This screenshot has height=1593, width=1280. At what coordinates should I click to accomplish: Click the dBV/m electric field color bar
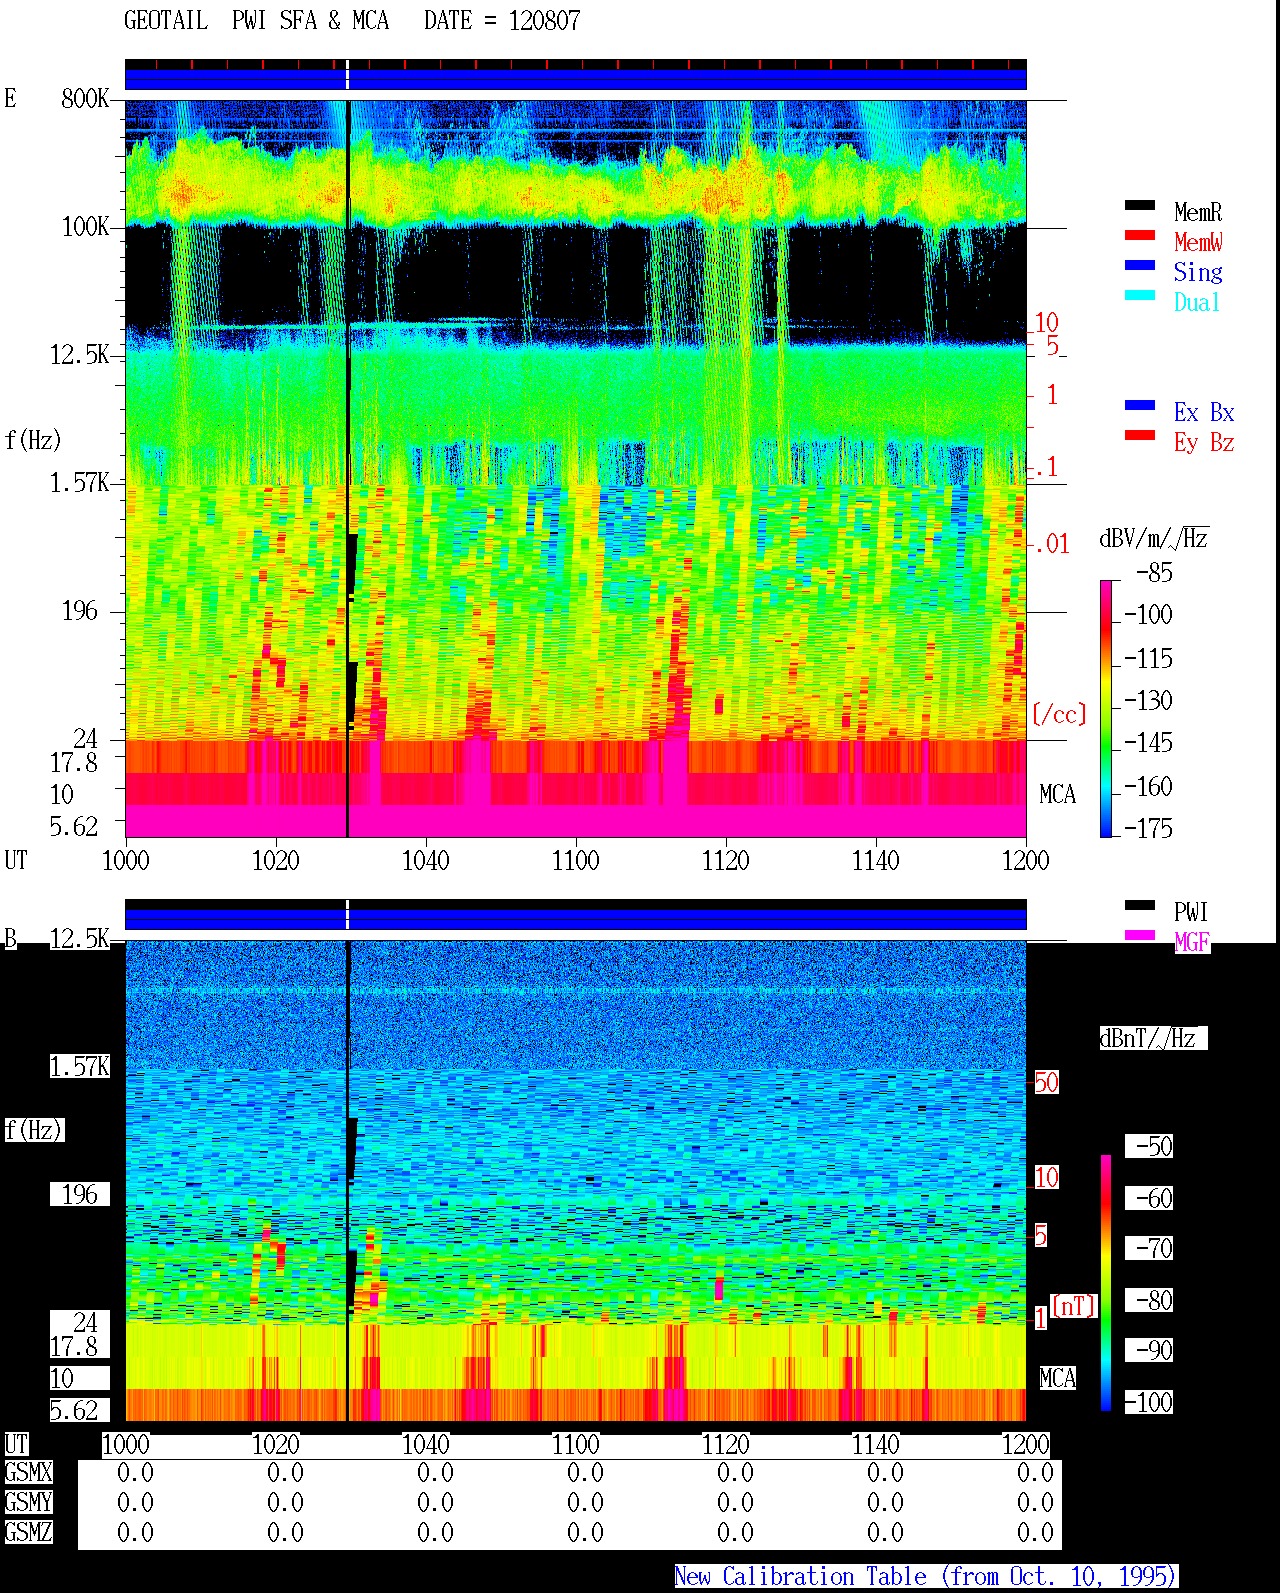(x=1106, y=708)
